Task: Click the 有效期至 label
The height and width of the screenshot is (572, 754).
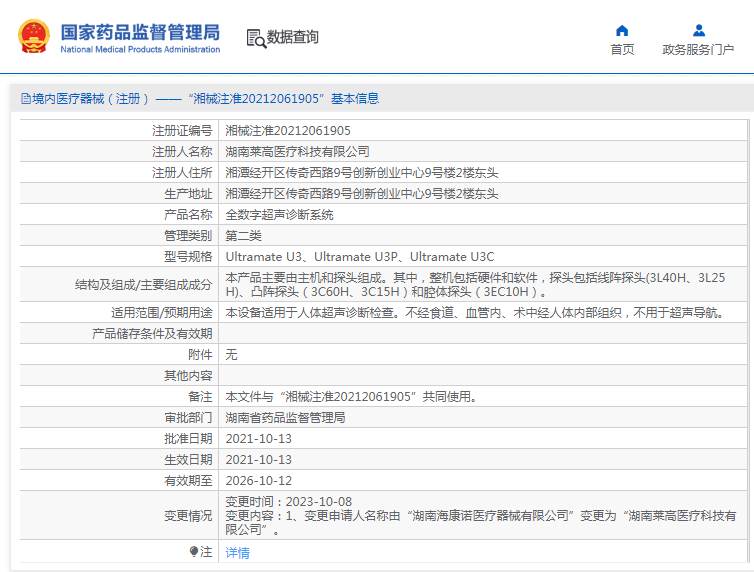Action: (x=188, y=481)
